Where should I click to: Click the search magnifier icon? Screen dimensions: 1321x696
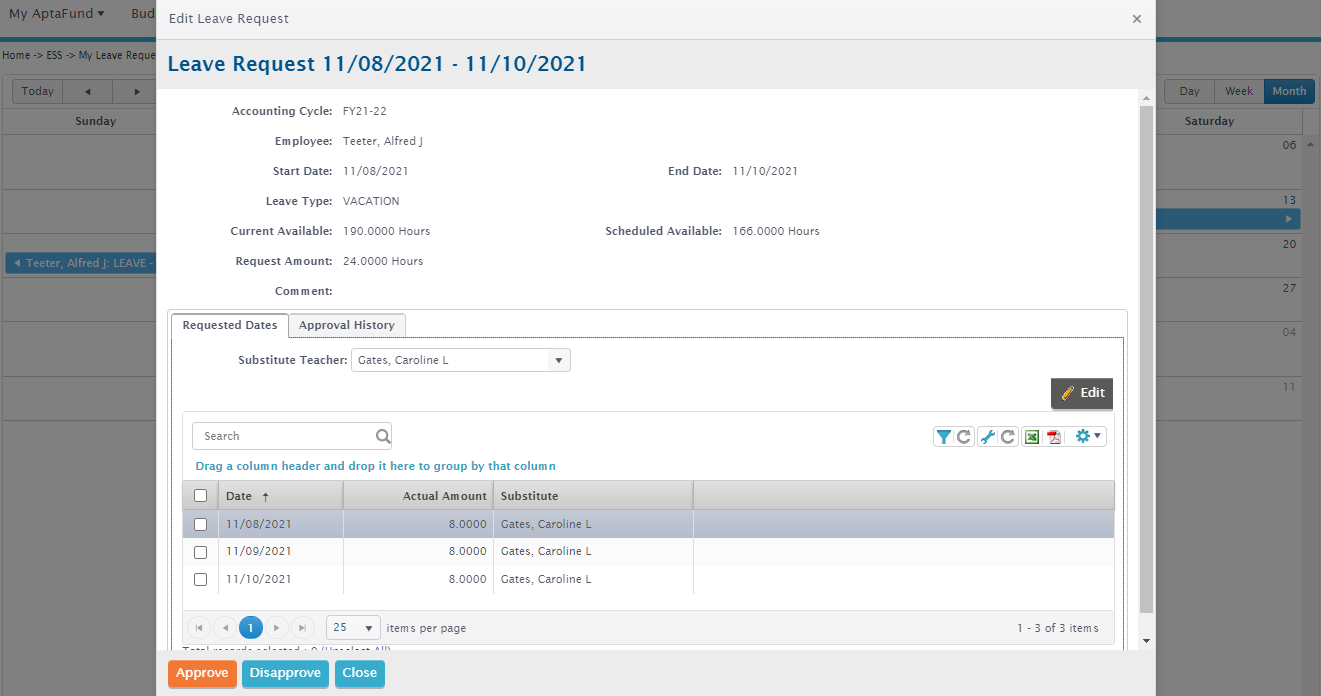(x=382, y=436)
